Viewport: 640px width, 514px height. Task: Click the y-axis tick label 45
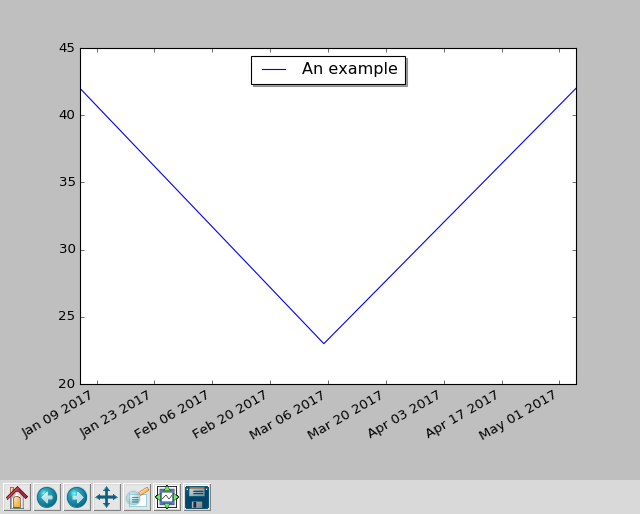pos(67,48)
